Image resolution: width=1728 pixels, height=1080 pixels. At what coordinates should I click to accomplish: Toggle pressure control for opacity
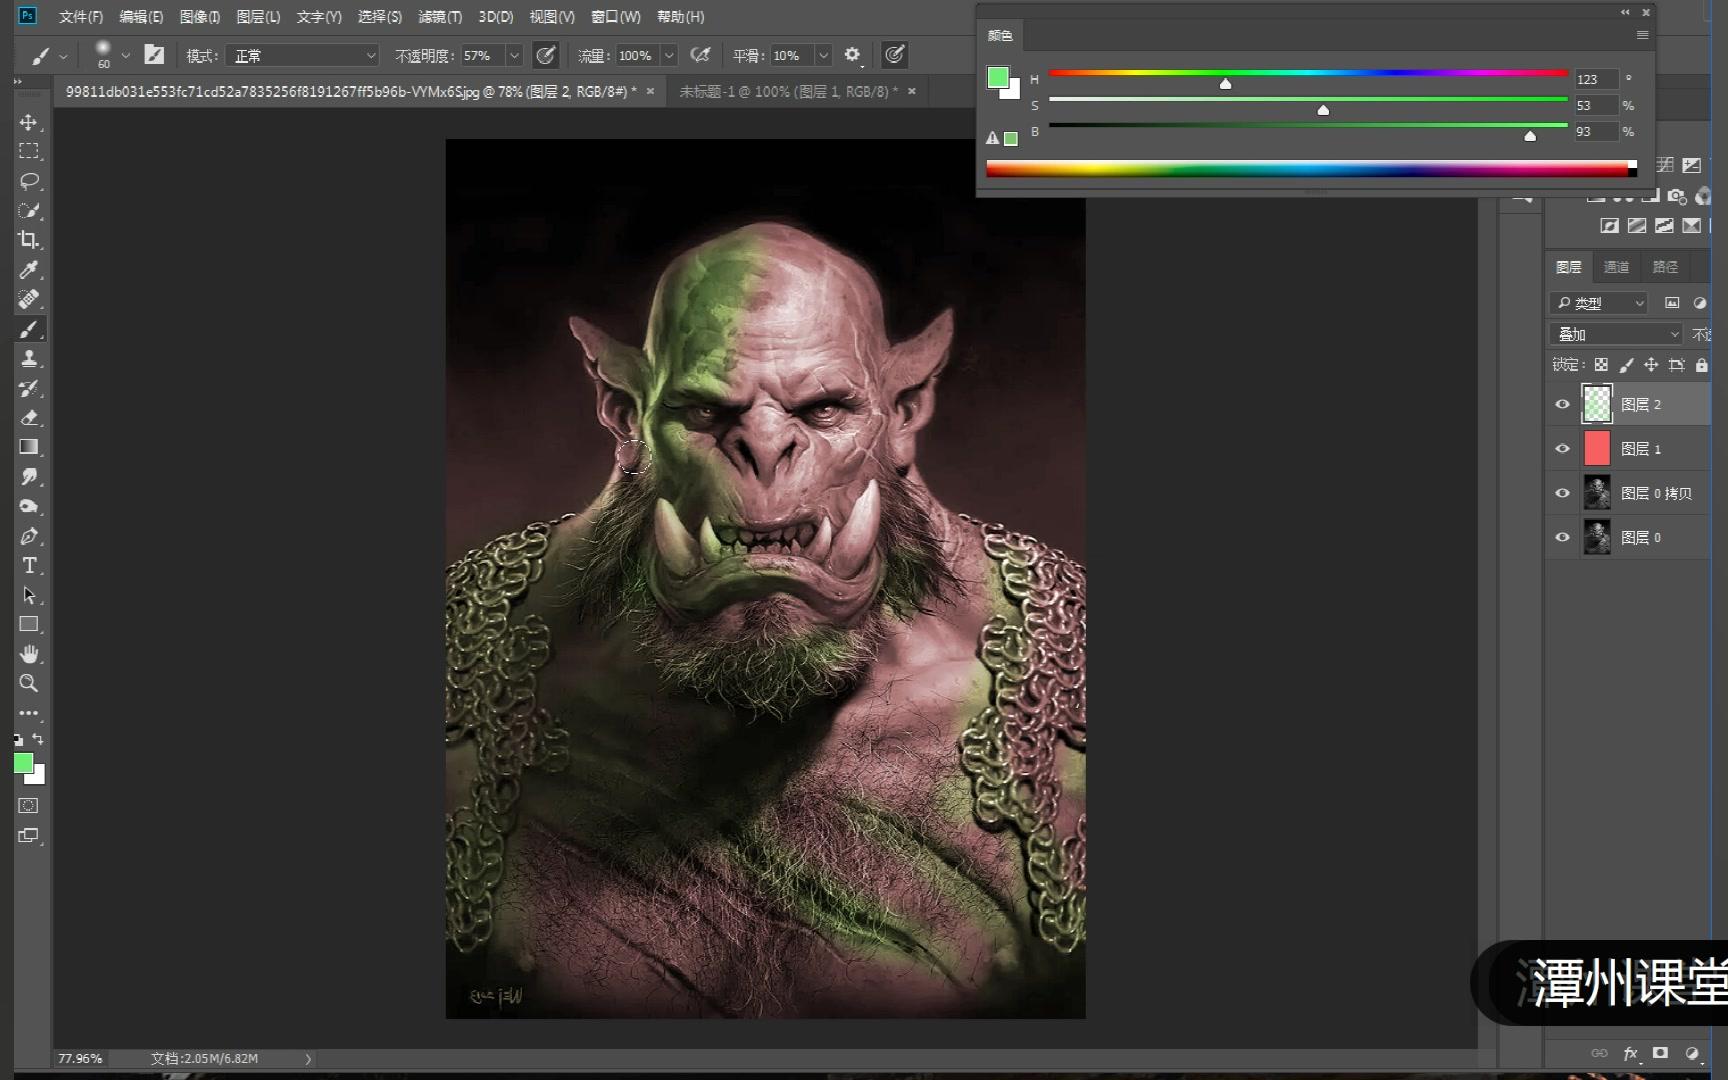[x=545, y=55]
